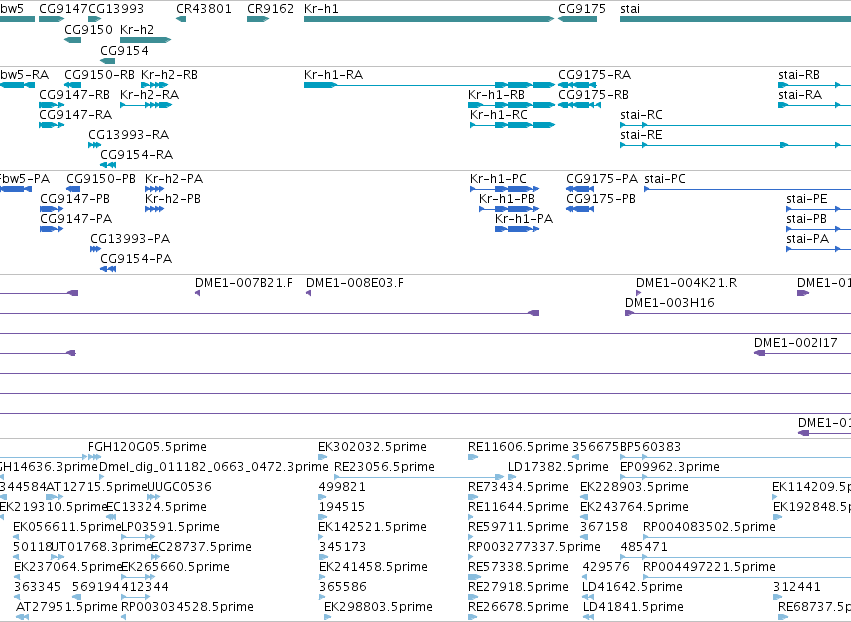The width and height of the screenshot is (851, 622).
Task: Open the stai gene label
Action: click(x=630, y=9)
